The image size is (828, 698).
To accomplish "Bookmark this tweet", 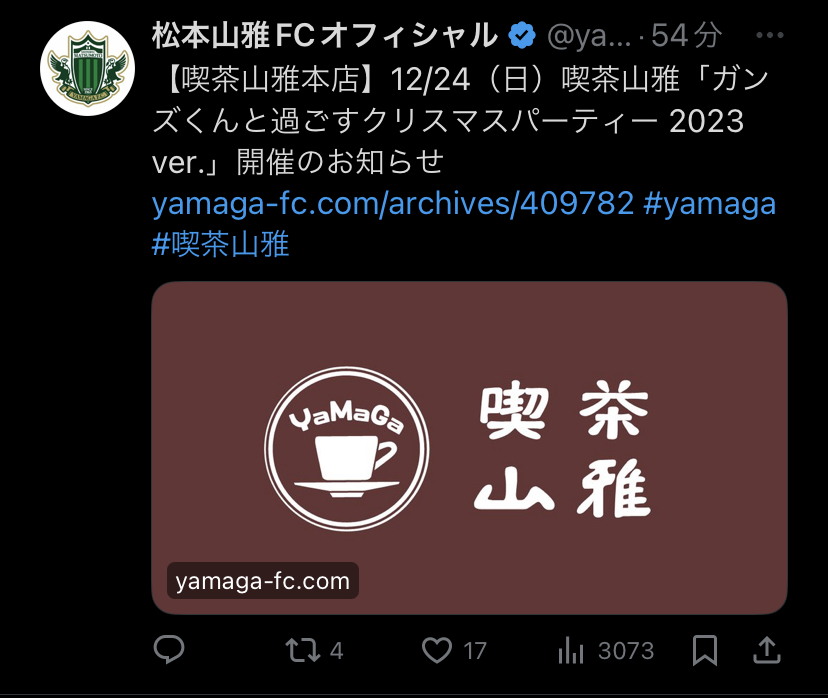I will pyautogui.click(x=705, y=650).
